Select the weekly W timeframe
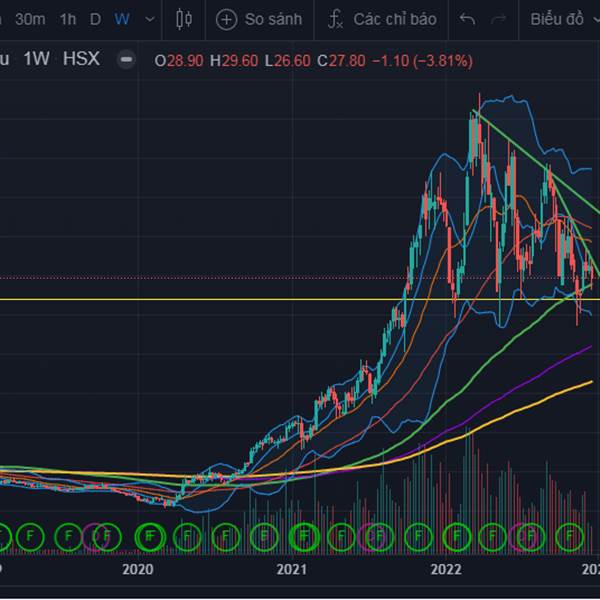This screenshot has height=600, width=600. 122,19
